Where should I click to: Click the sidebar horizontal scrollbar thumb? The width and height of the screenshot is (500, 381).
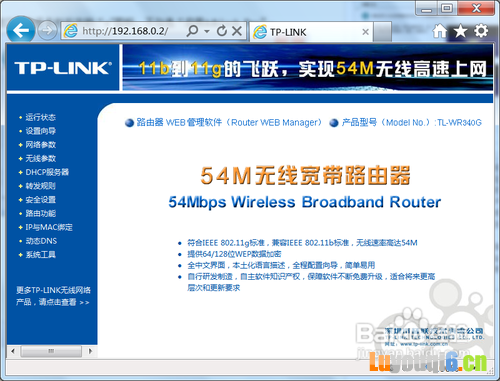[51, 351]
